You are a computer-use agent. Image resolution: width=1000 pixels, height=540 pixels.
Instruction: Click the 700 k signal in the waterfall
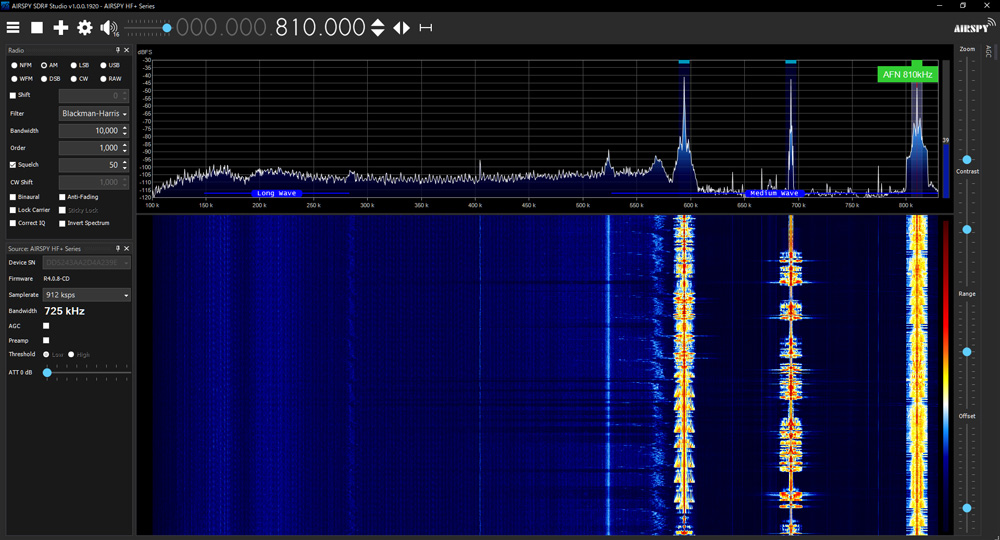(791, 375)
